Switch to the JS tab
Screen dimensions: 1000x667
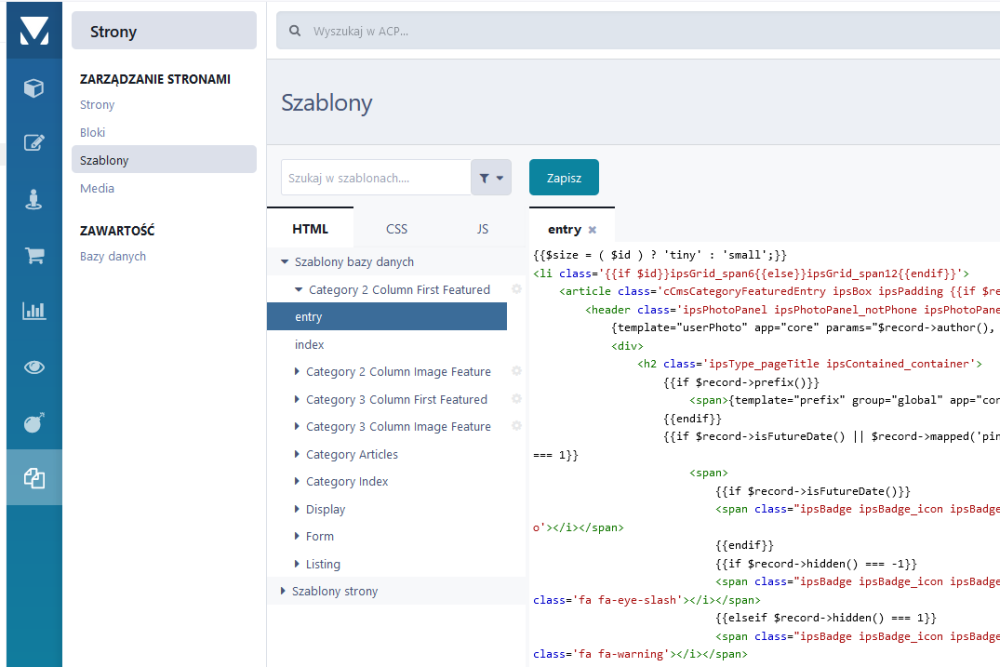click(x=482, y=229)
